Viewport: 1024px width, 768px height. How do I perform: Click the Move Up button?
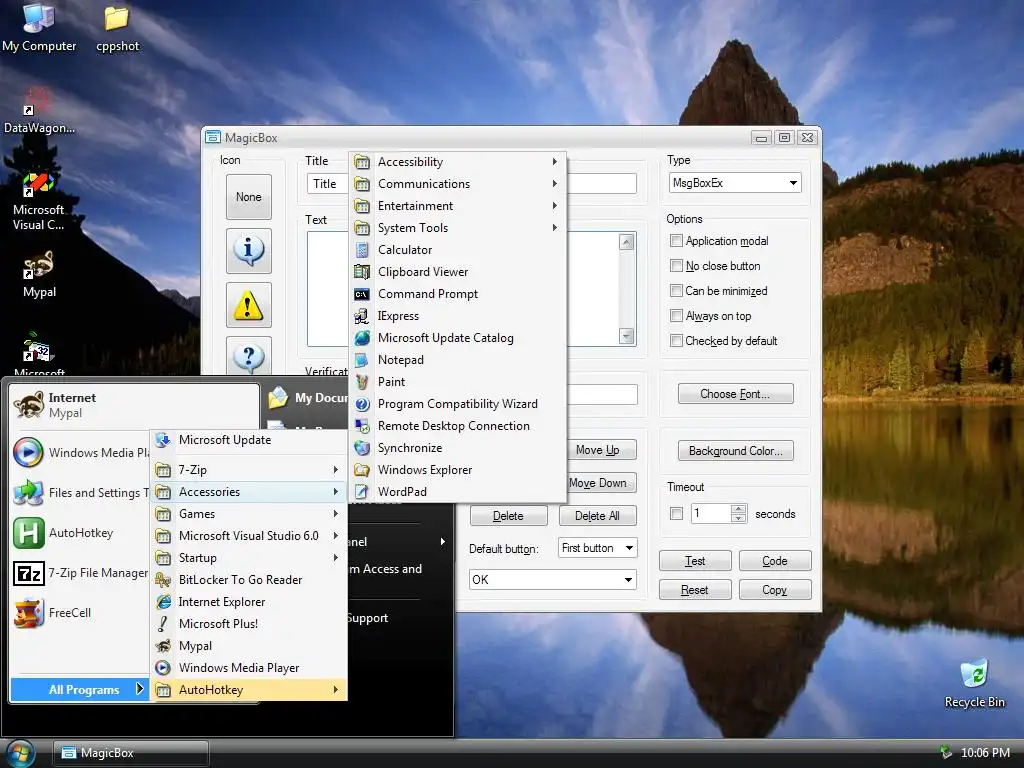coord(598,450)
